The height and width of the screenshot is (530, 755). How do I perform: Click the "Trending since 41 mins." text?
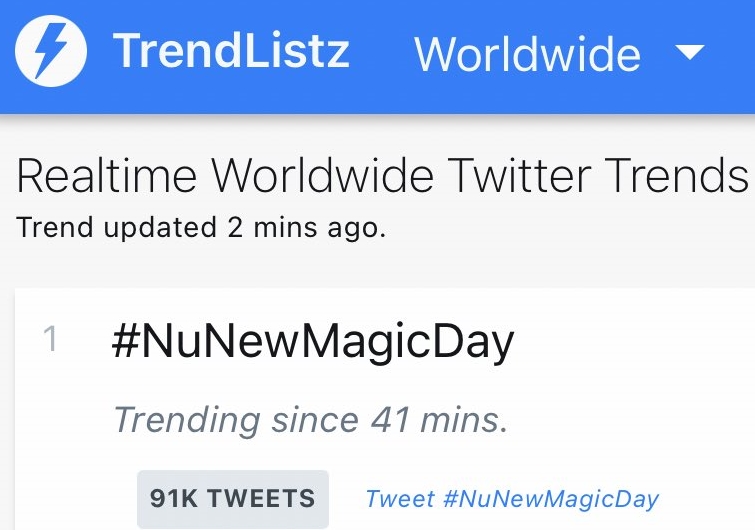pos(311,419)
